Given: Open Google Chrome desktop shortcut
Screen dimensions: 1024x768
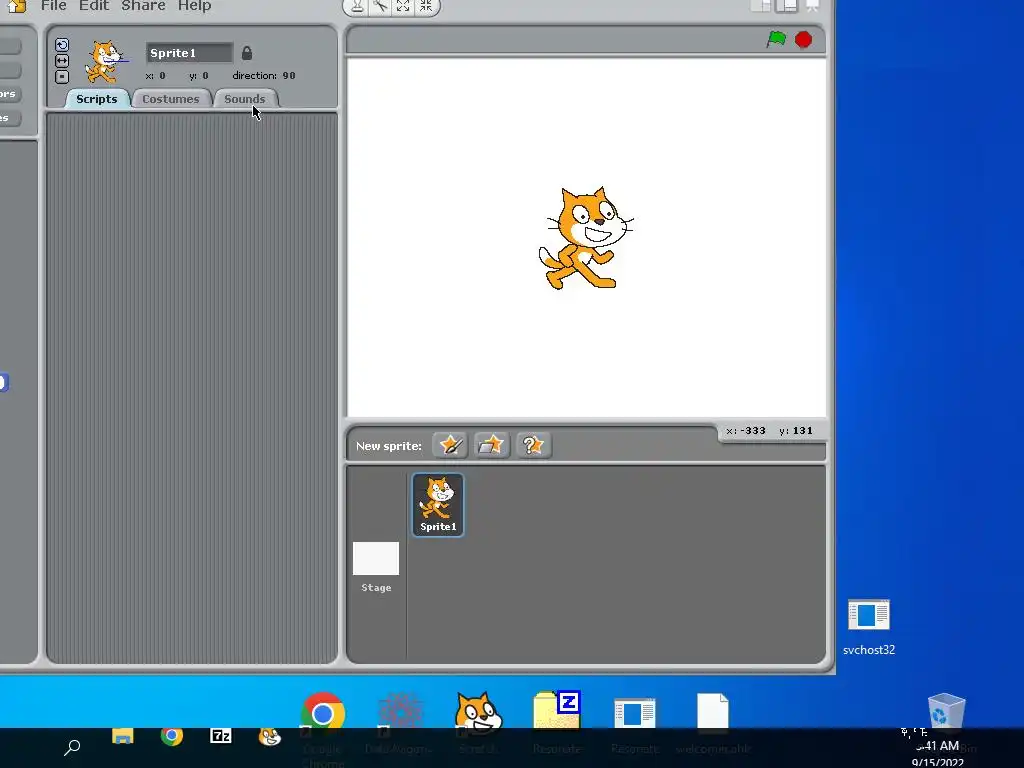Looking at the screenshot, I should pos(323,714).
